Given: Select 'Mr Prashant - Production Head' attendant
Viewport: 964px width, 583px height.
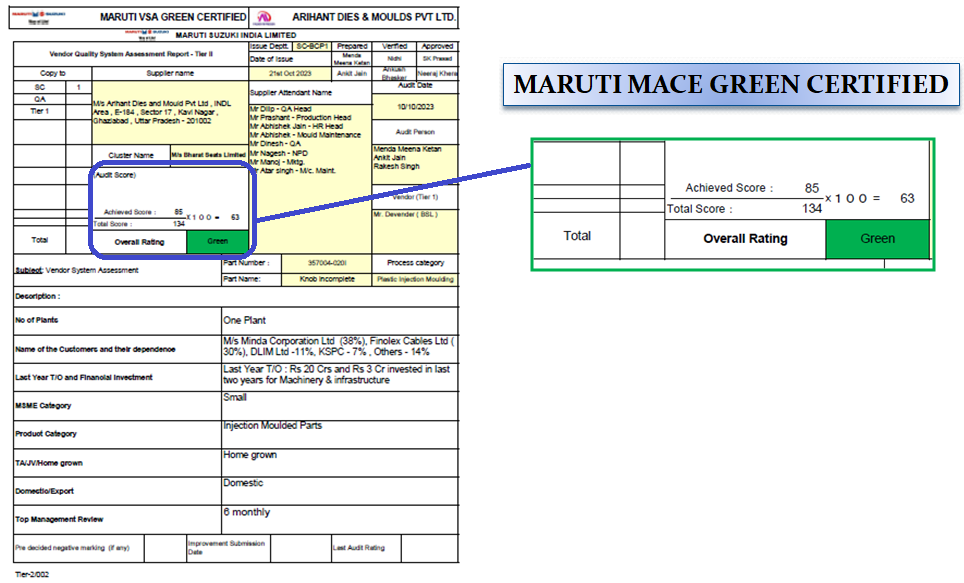Looking at the screenshot, I should tap(300, 117).
